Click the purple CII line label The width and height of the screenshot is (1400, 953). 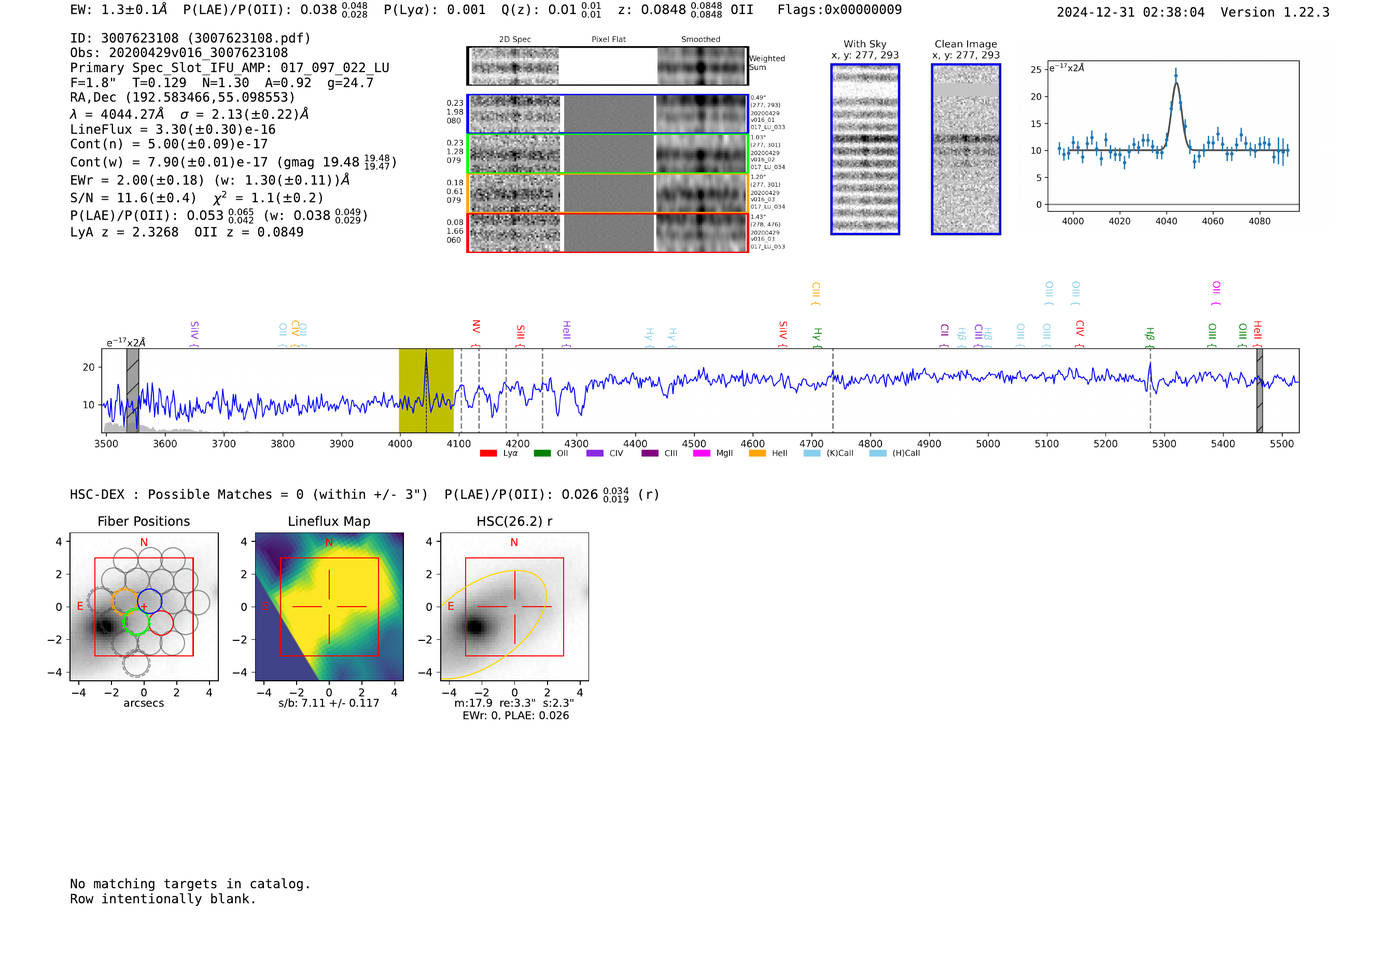944,335
